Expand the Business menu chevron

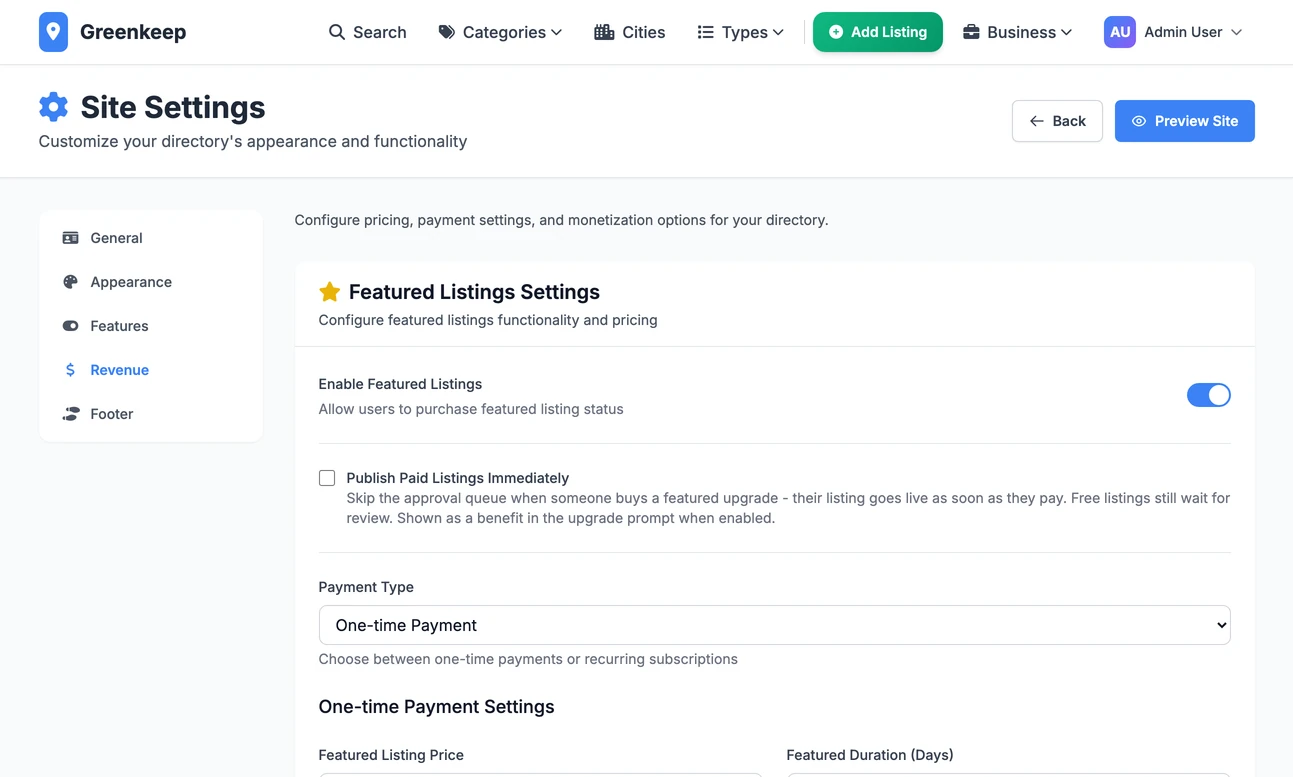click(x=1067, y=33)
